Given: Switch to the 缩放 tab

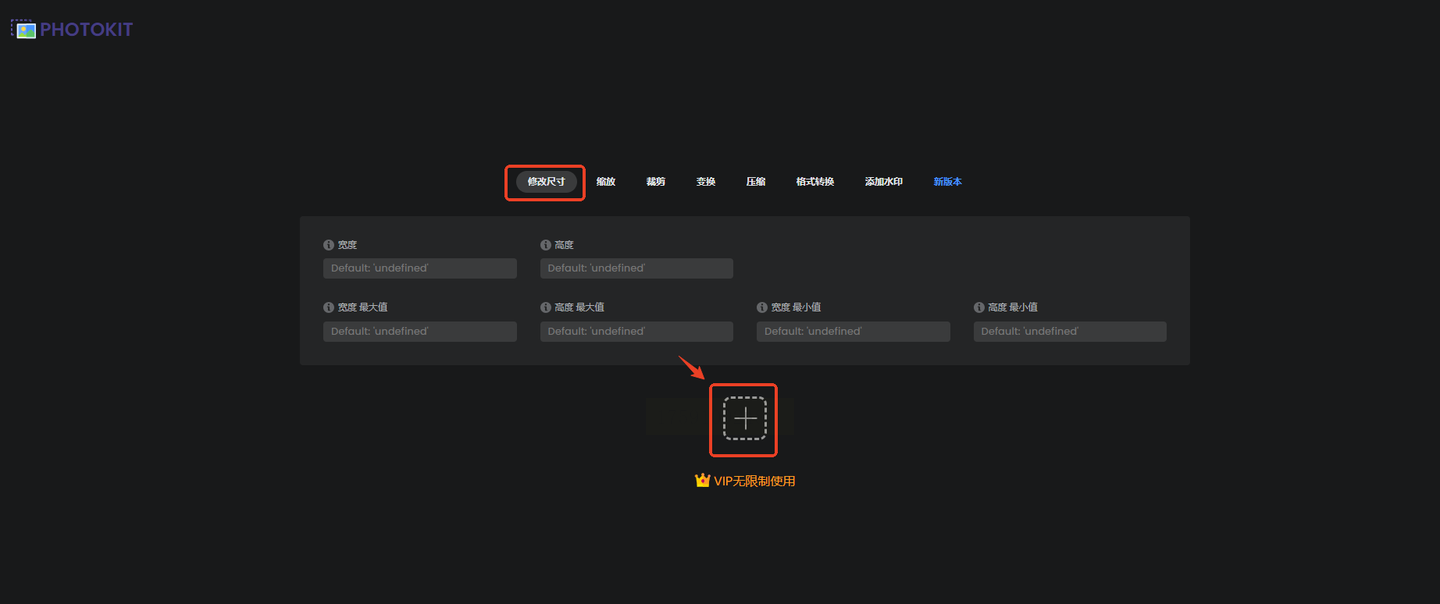Looking at the screenshot, I should (606, 182).
